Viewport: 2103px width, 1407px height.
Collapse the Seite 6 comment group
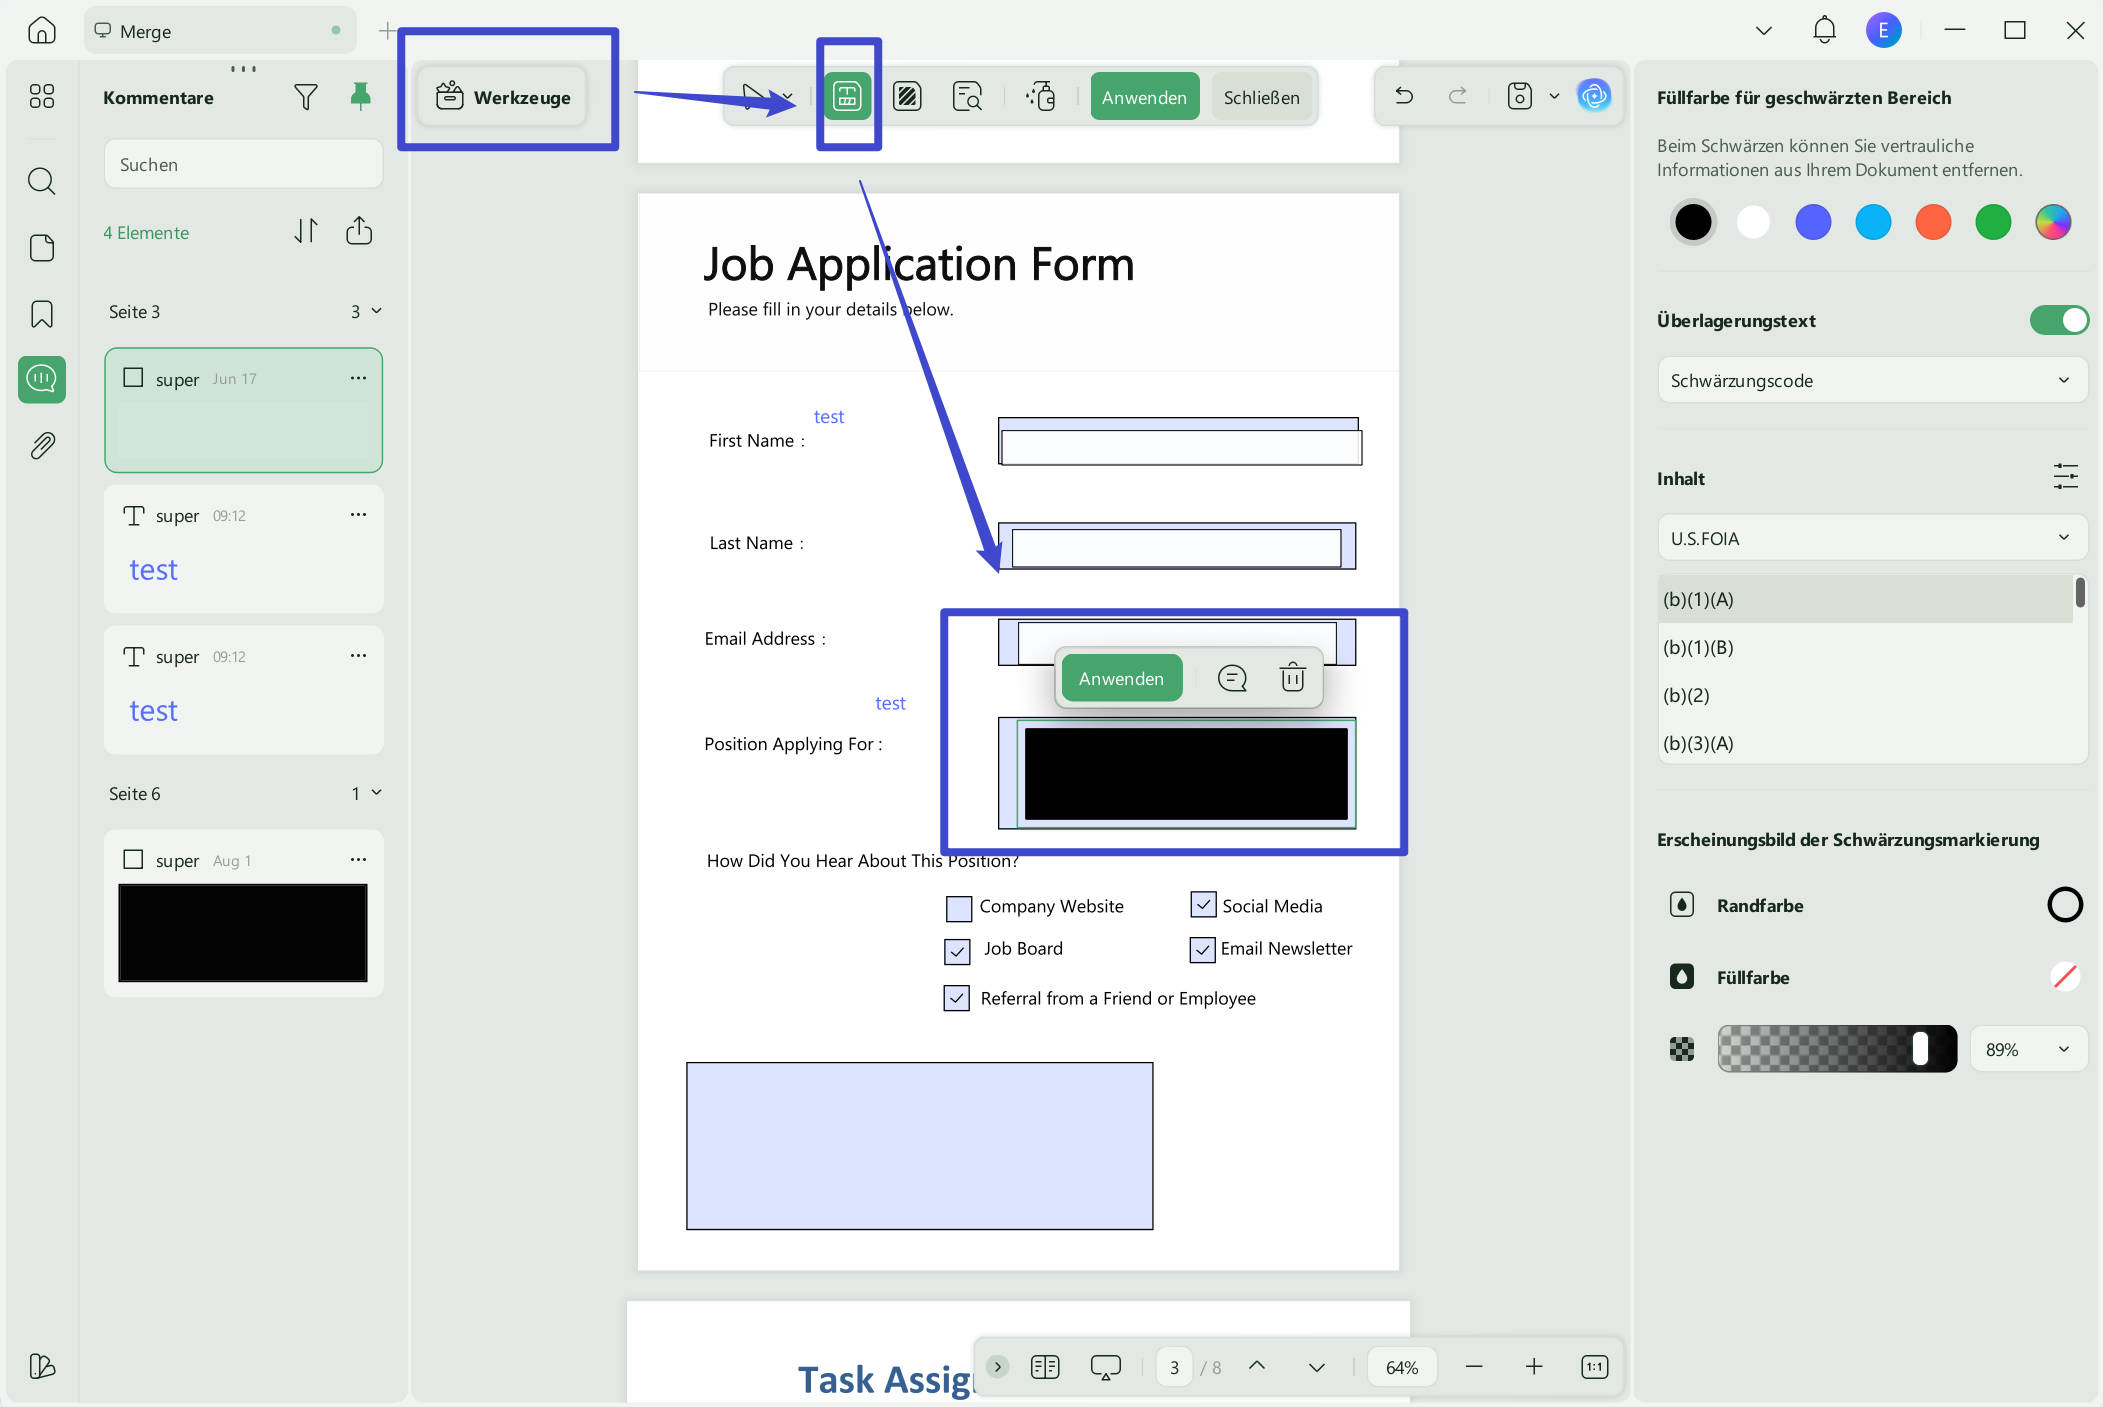[377, 793]
